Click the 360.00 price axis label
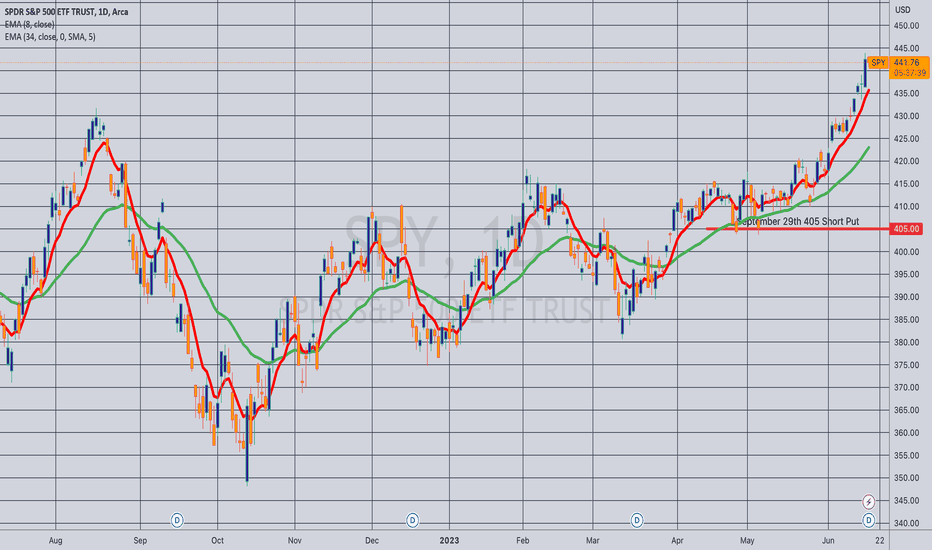 [x=906, y=432]
